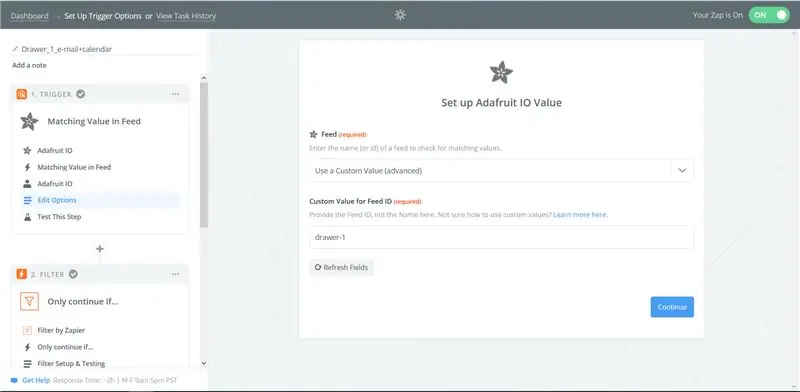Click the Custom Value for Feed ID field
Viewport: 800px width, 392px height.
click(x=502, y=237)
